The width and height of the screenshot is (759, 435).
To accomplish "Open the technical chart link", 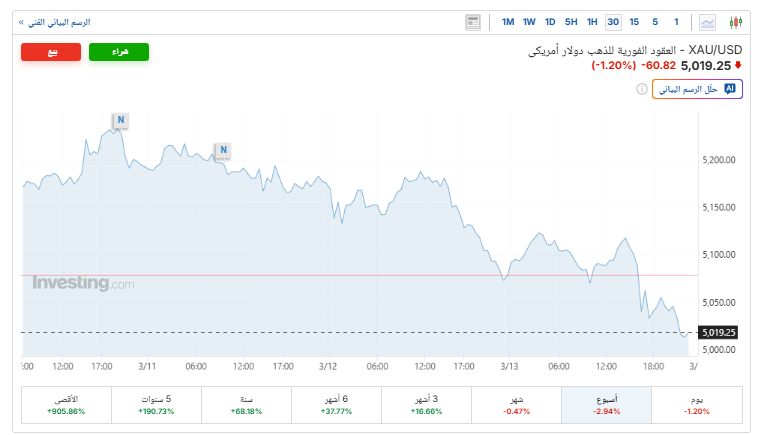I will click(x=54, y=22).
